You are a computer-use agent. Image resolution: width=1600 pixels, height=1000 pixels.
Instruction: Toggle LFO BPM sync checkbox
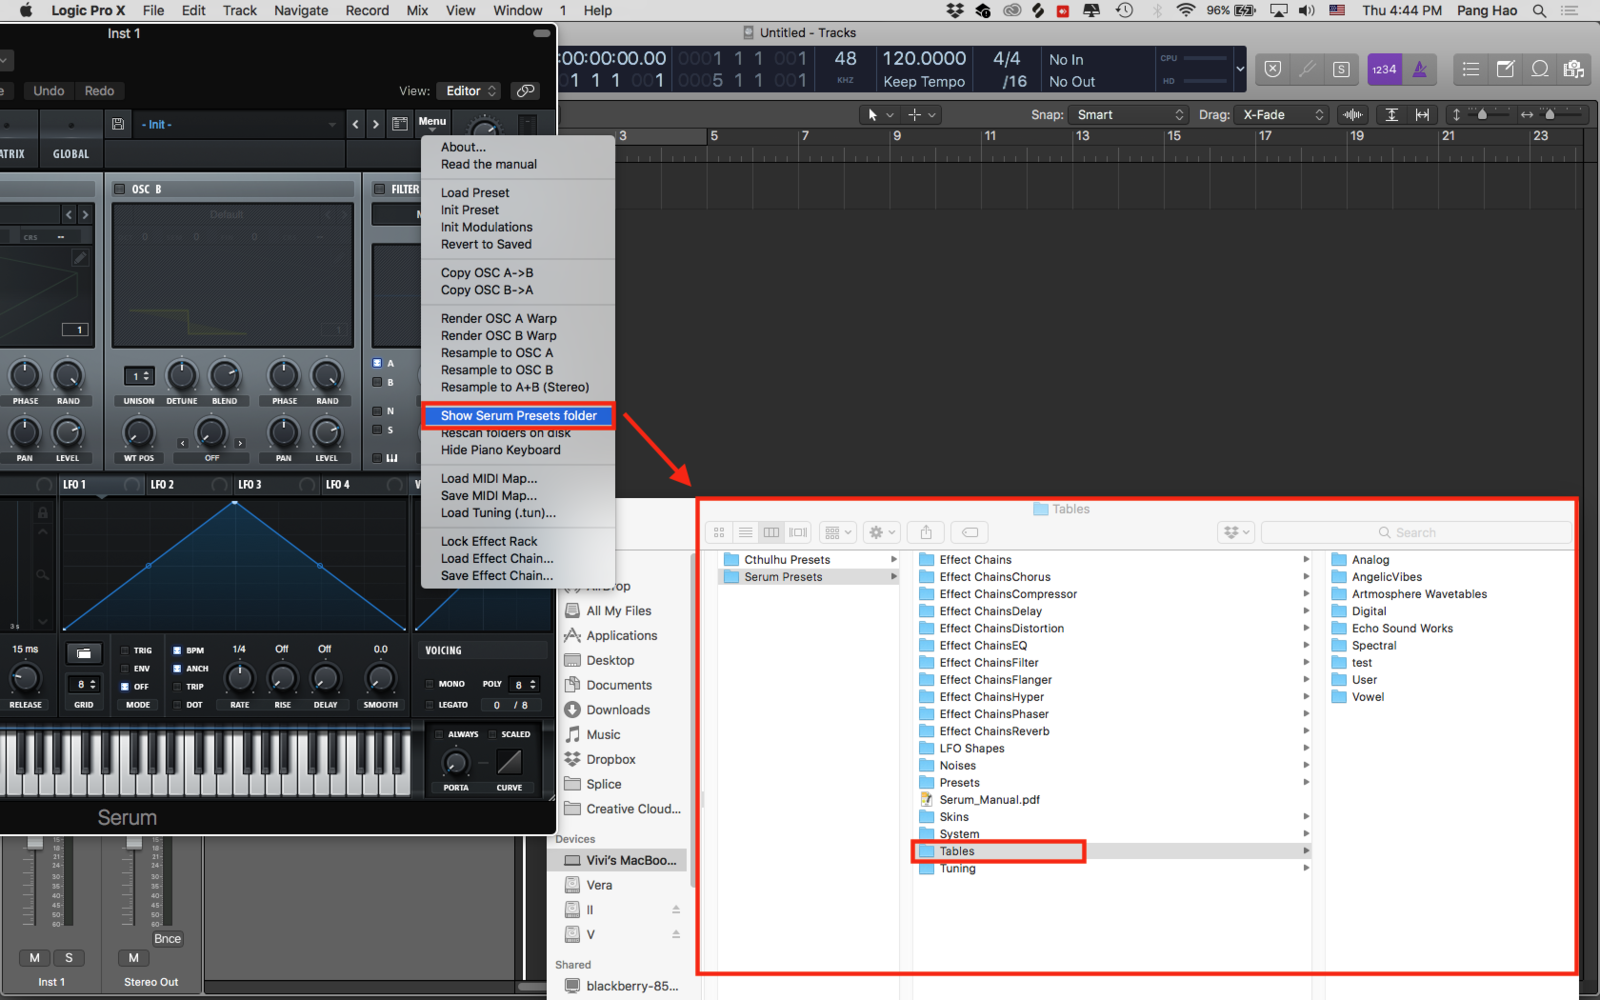(x=177, y=650)
